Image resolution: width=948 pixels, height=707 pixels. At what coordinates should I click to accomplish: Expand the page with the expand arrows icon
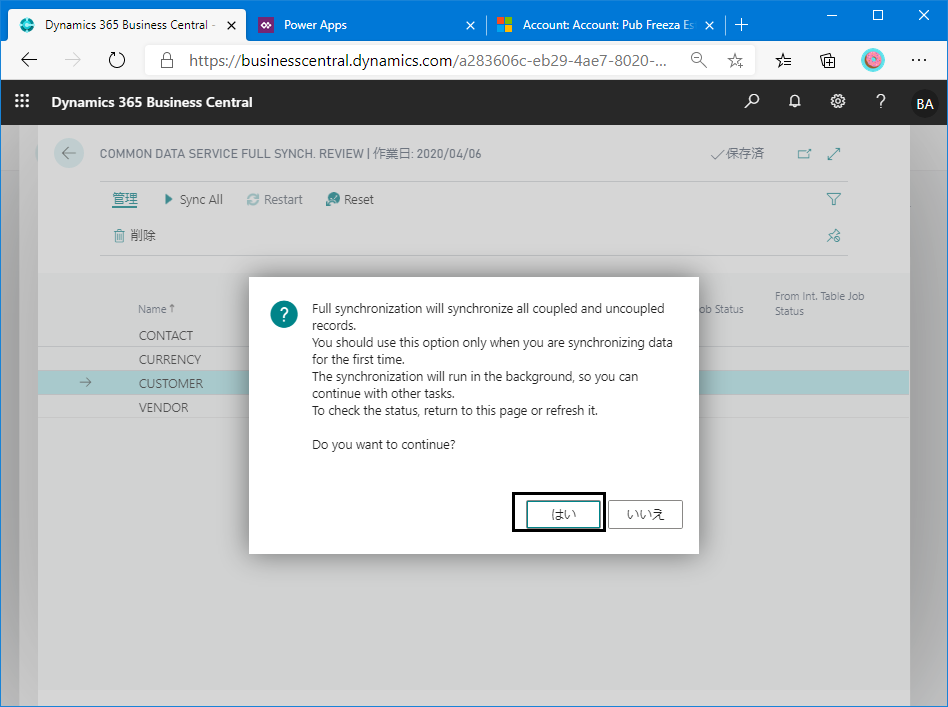(x=834, y=154)
